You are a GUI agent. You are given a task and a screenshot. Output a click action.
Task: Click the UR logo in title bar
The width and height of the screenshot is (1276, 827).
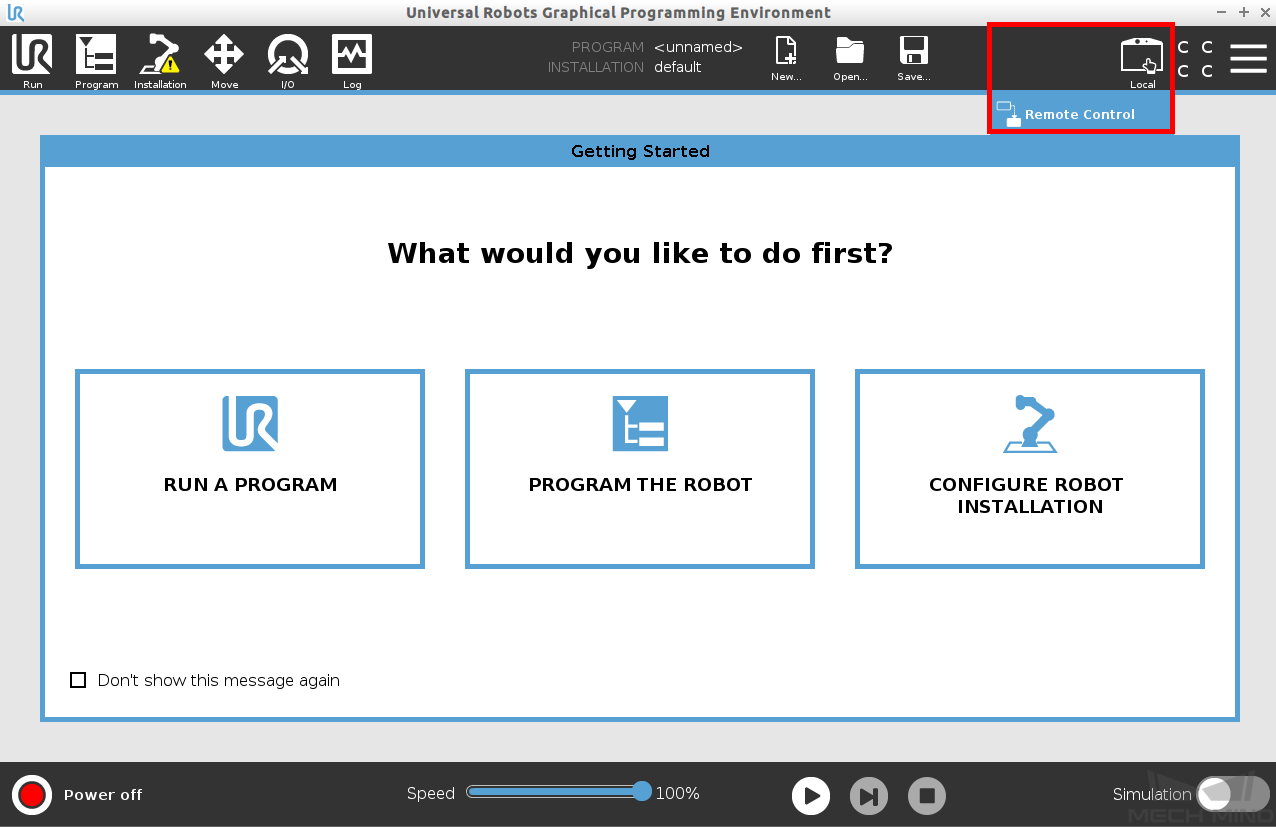[x=15, y=13]
